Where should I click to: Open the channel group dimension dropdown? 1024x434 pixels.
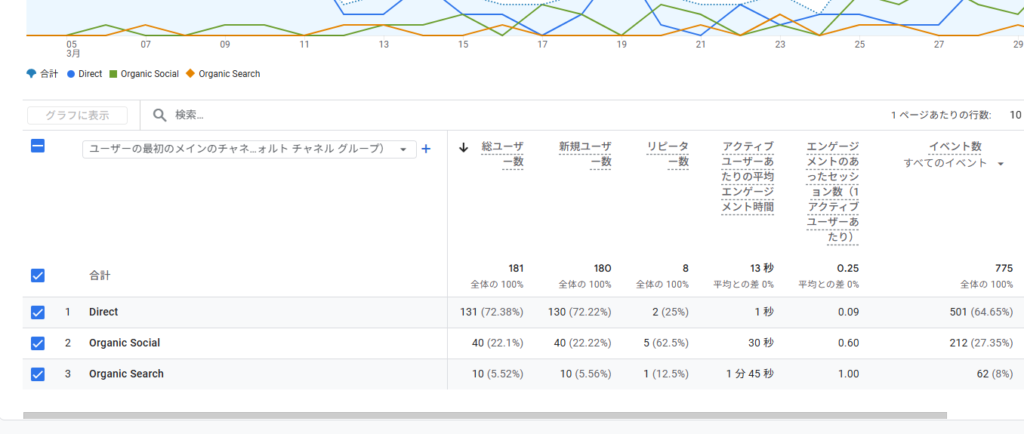pyautogui.click(x=248, y=149)
